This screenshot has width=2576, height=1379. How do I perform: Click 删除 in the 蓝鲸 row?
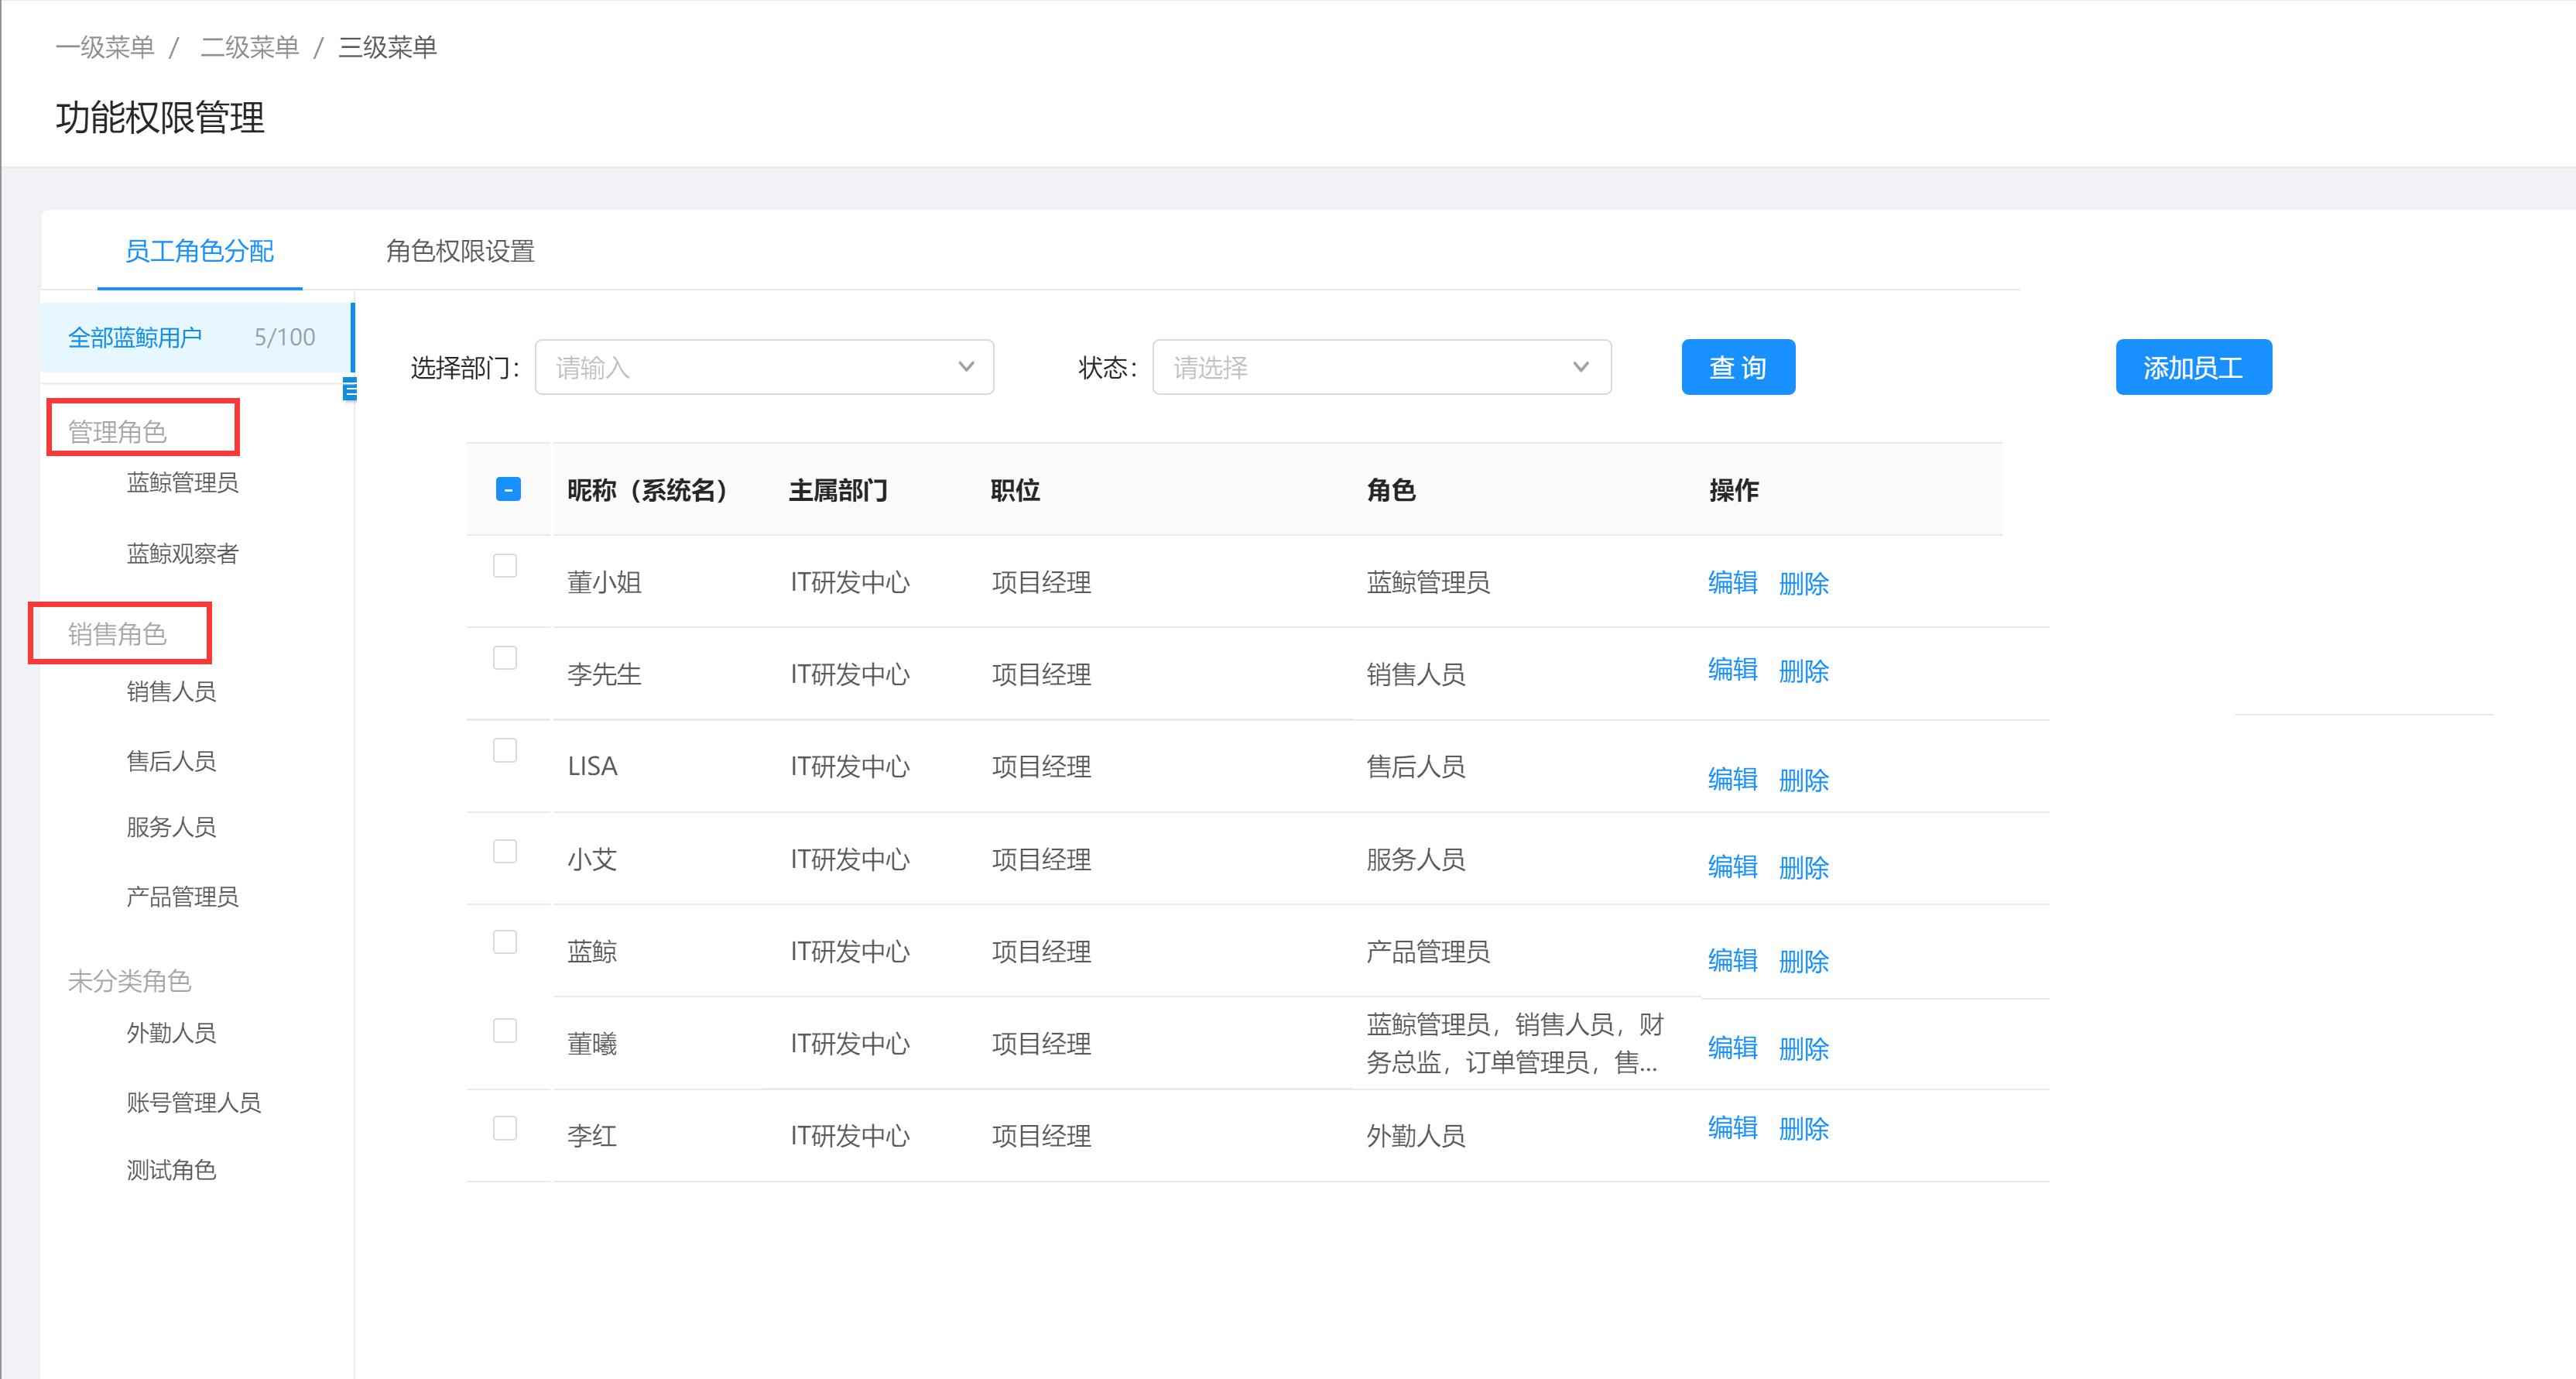(x=1804, y=961)
